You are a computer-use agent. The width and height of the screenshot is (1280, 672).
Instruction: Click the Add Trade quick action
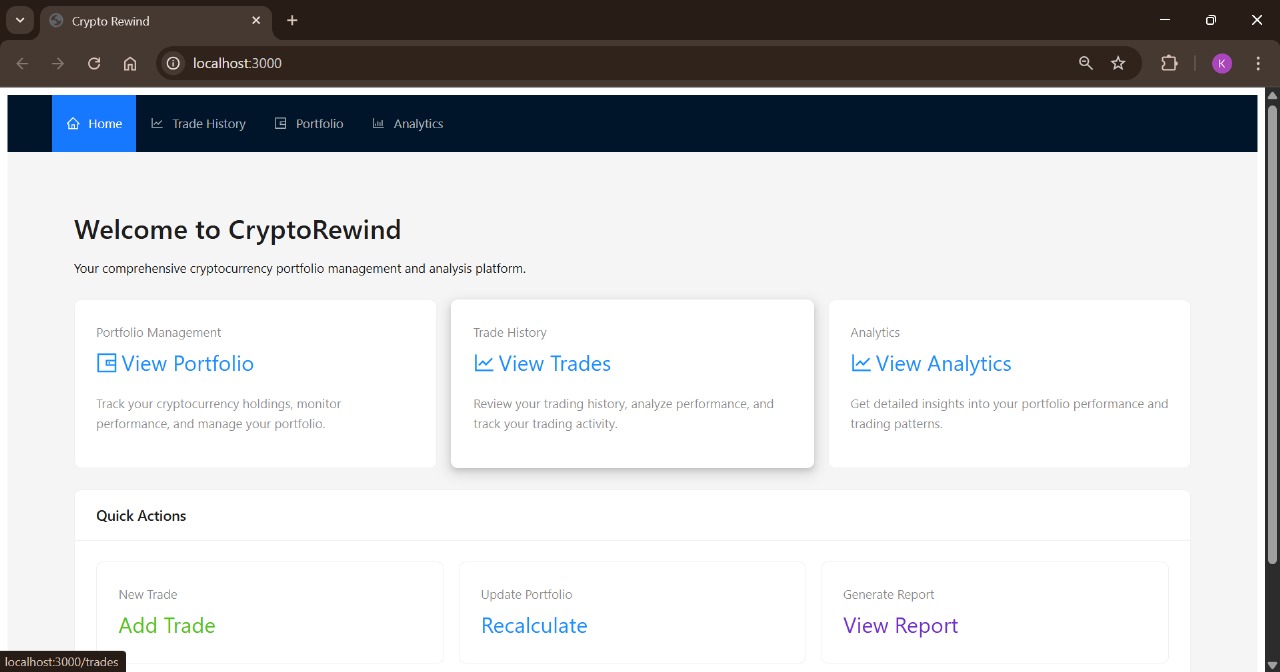167,625
